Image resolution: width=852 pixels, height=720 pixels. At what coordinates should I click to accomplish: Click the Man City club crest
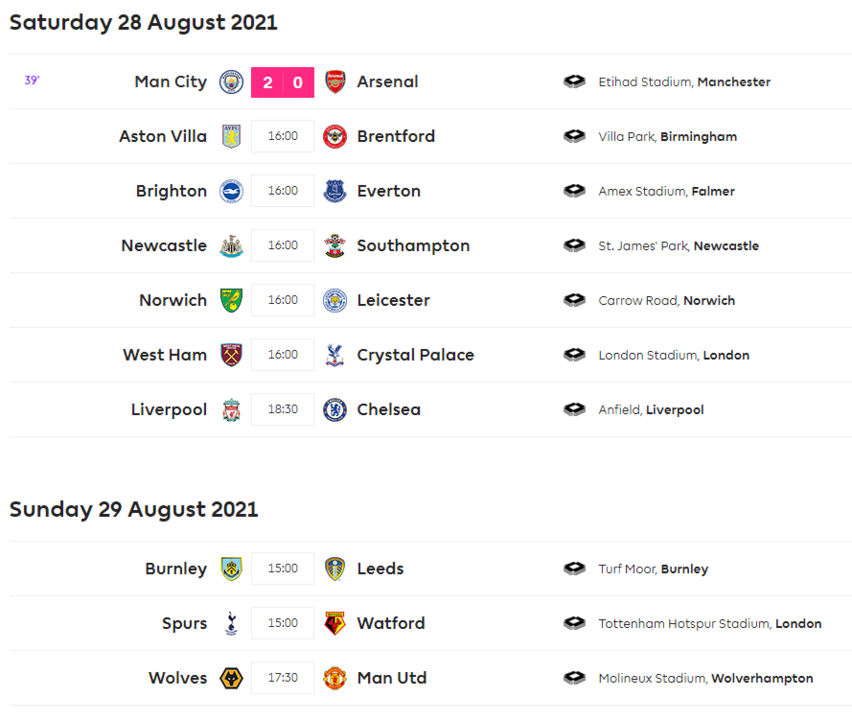pyautogui.click(x=231, y=82)
